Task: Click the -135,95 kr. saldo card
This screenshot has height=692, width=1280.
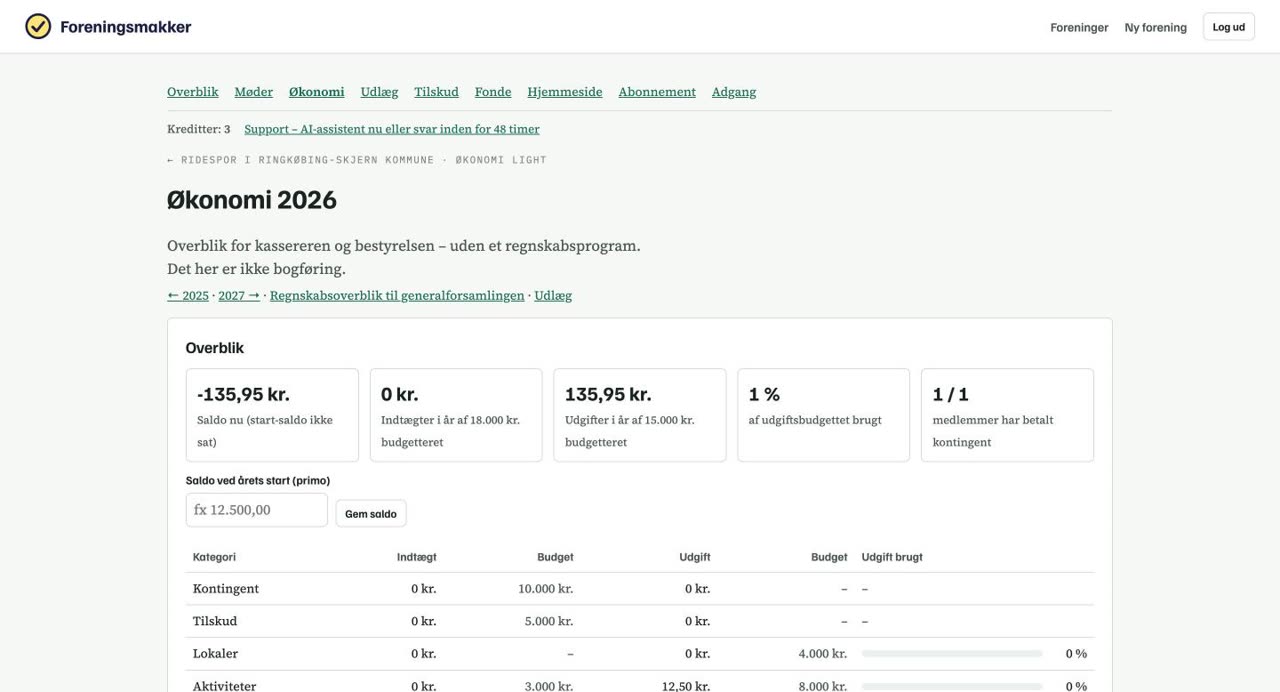Action: (x=272, y=415)
